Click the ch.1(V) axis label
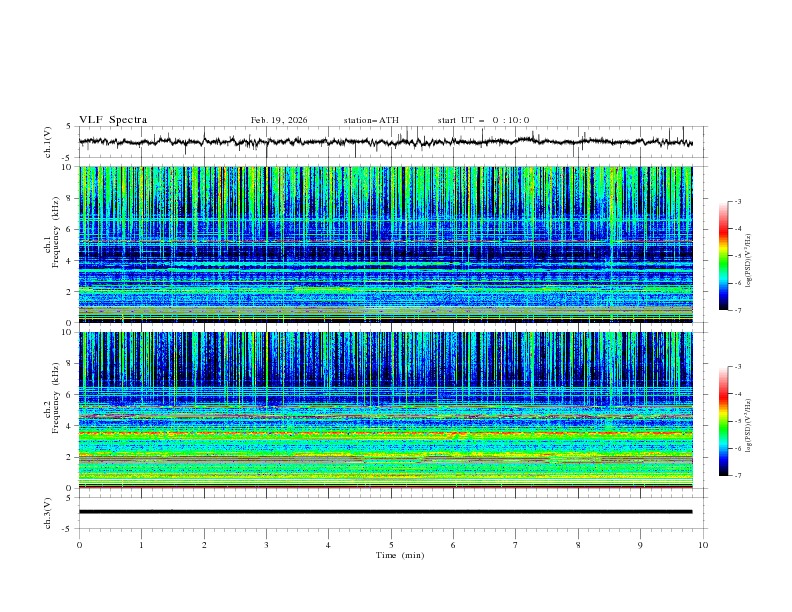This screenshot has height=612, width=792. (48, 142)
